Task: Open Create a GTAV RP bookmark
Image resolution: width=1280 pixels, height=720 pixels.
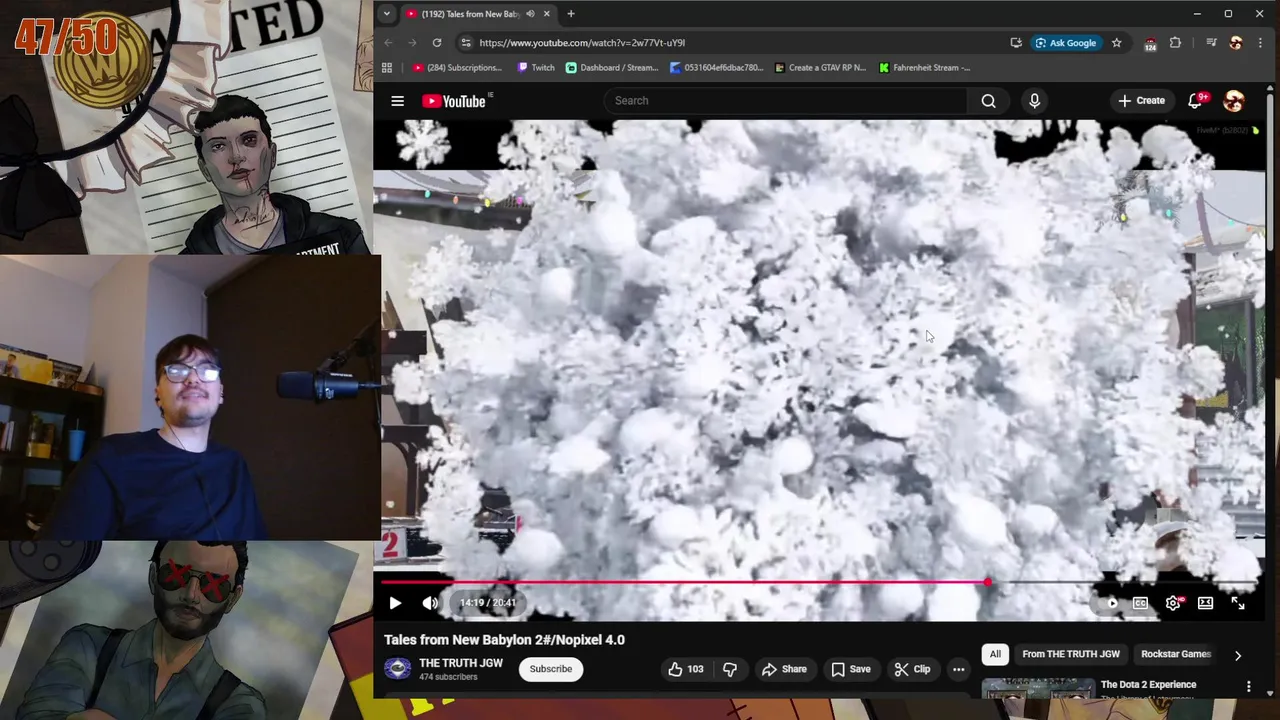Action: (x=820, y=68)
